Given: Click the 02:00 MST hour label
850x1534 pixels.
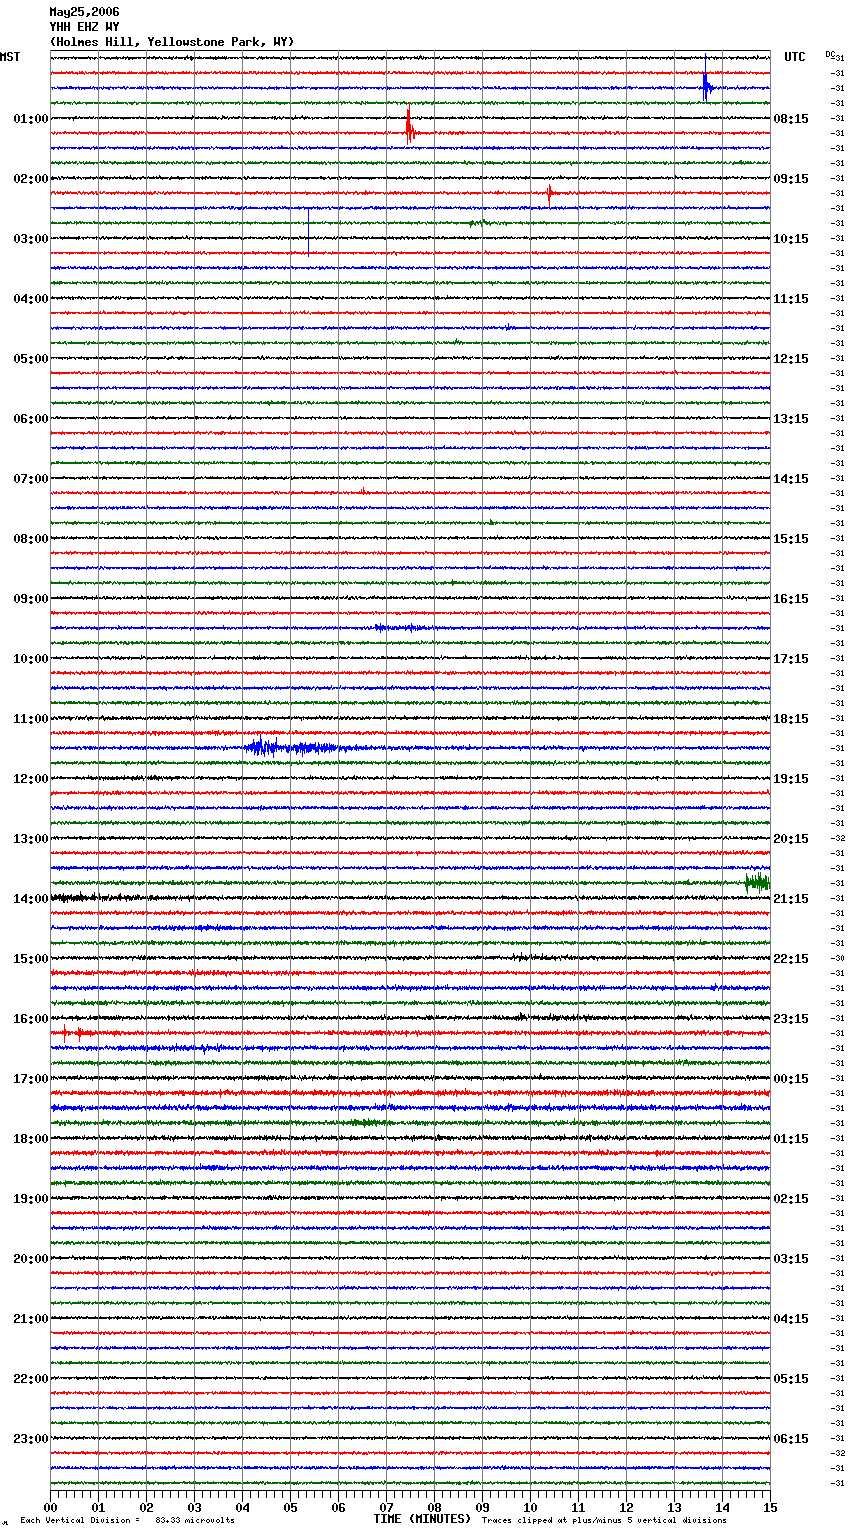Looking at the screenshot, I should tap(31, 179).
